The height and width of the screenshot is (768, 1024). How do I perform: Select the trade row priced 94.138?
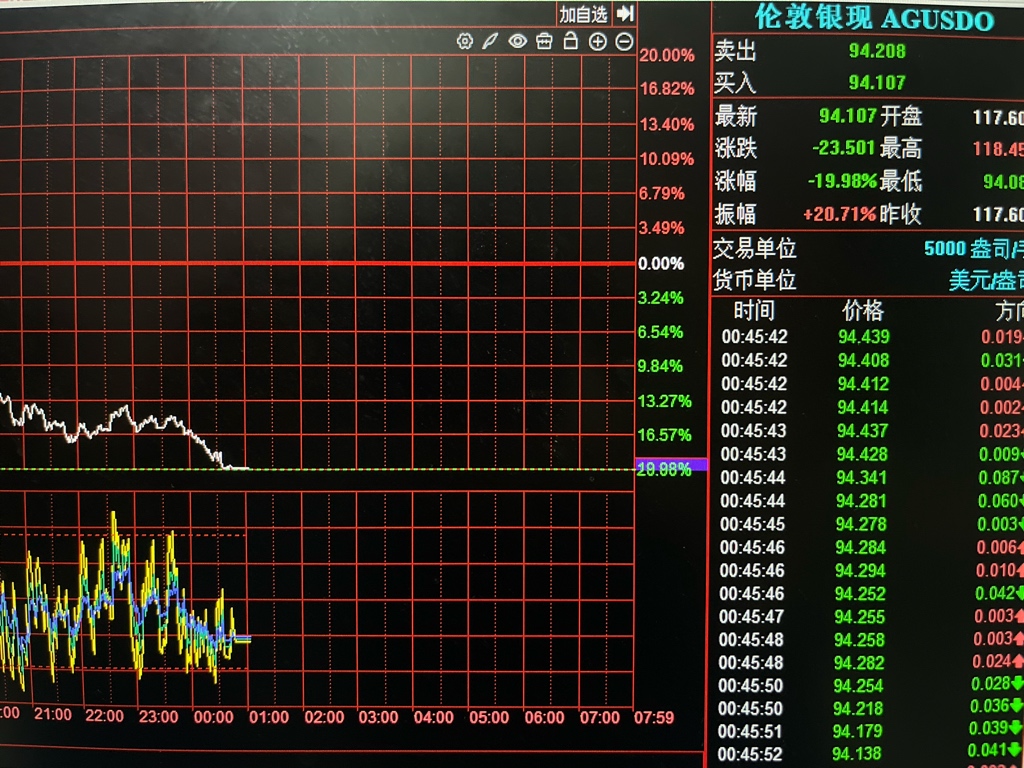click(872, 754)
